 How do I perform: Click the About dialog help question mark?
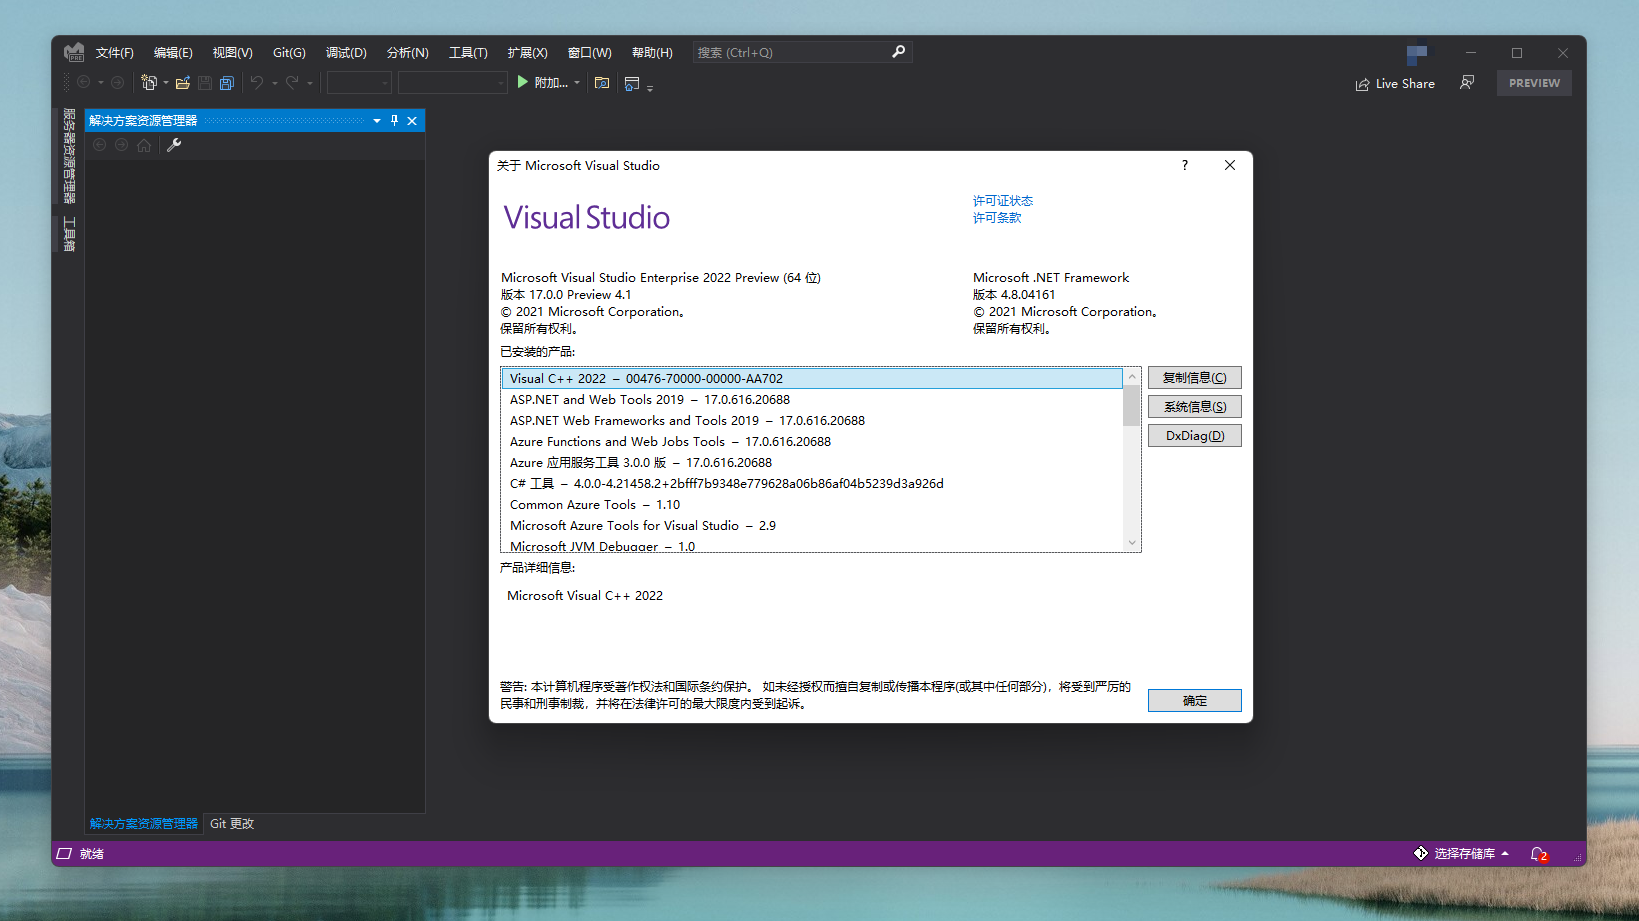pos(1185,166)
